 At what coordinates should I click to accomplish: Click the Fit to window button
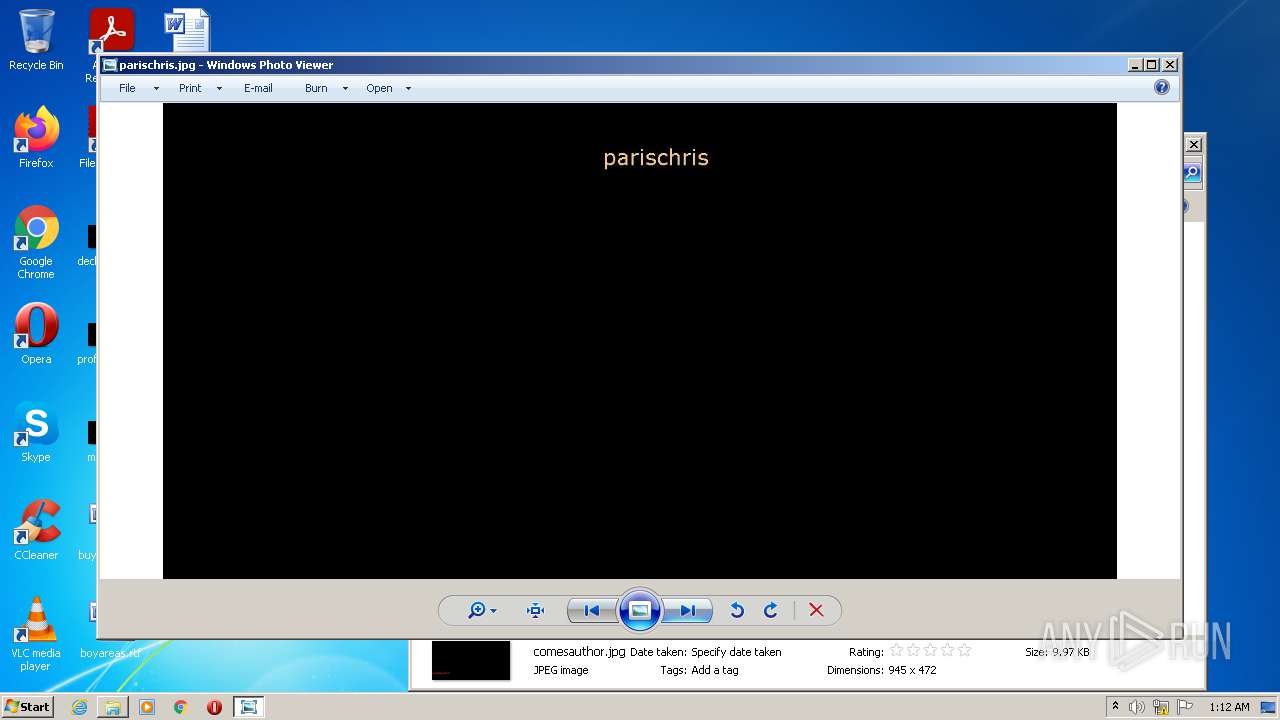click(x=535, y=610)
